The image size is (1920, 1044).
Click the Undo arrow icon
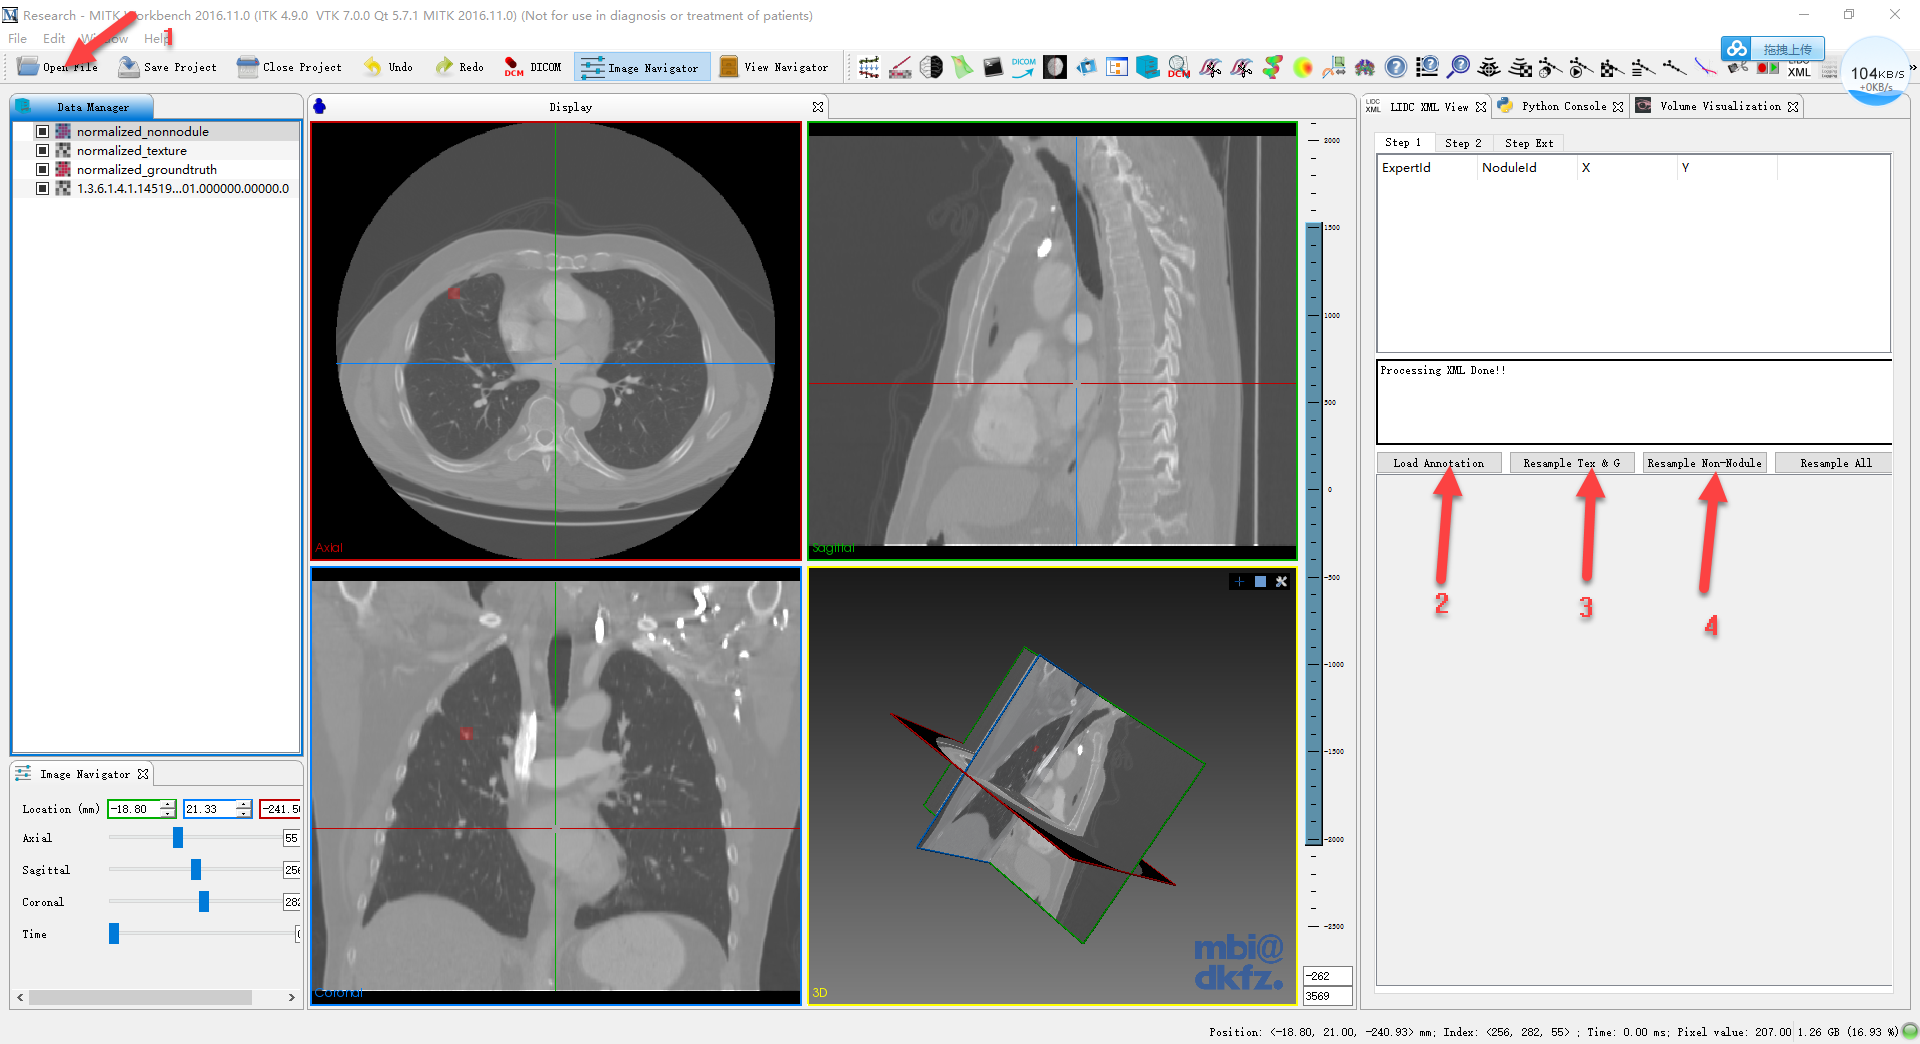(x=372, y=67)
